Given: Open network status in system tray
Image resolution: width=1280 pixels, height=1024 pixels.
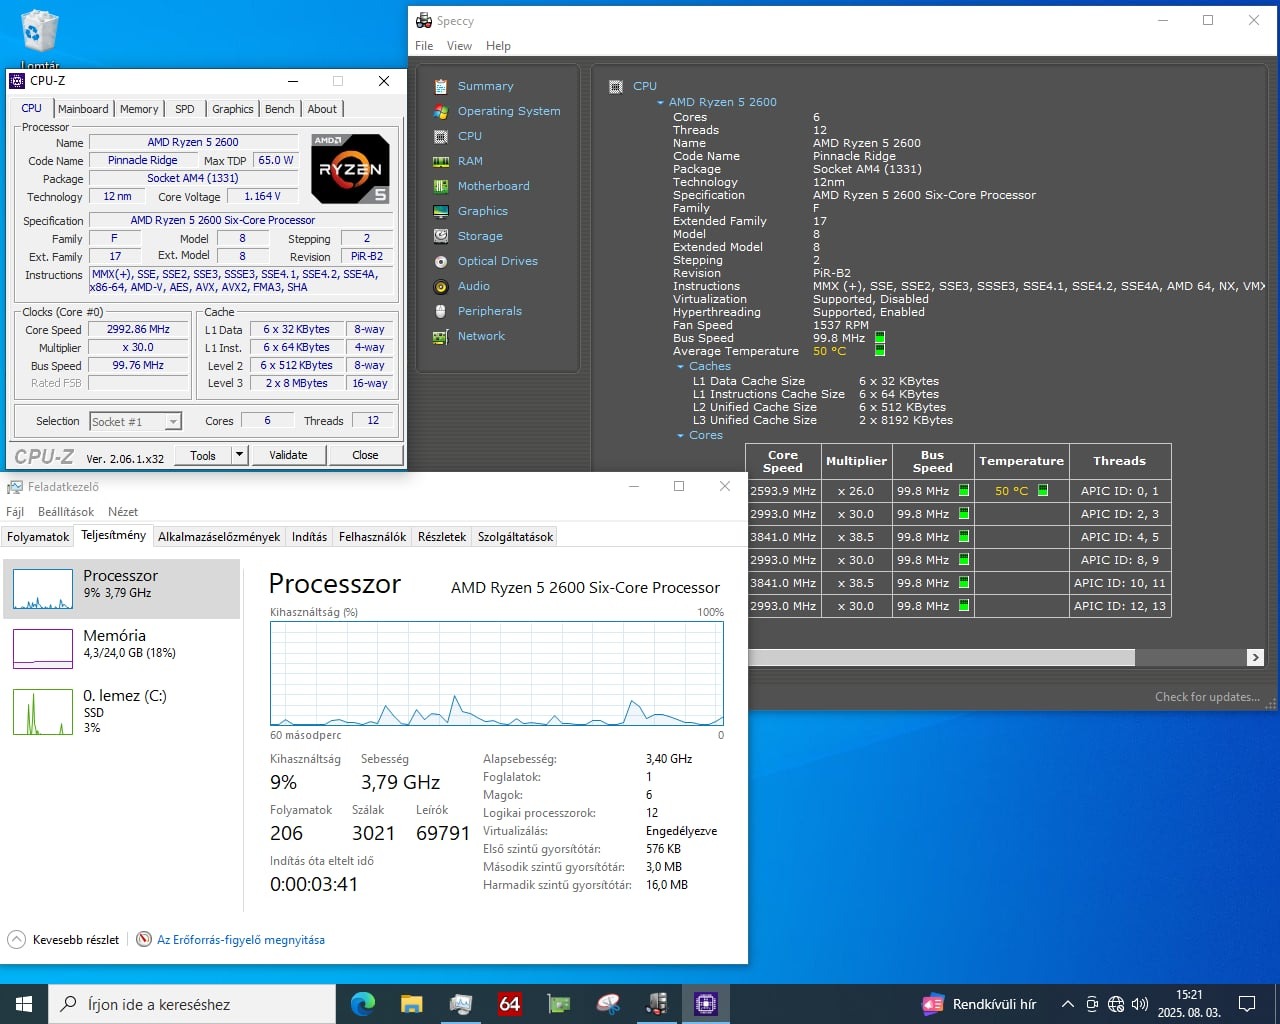Looking at the screenshot, I should click(1116, 1004).
